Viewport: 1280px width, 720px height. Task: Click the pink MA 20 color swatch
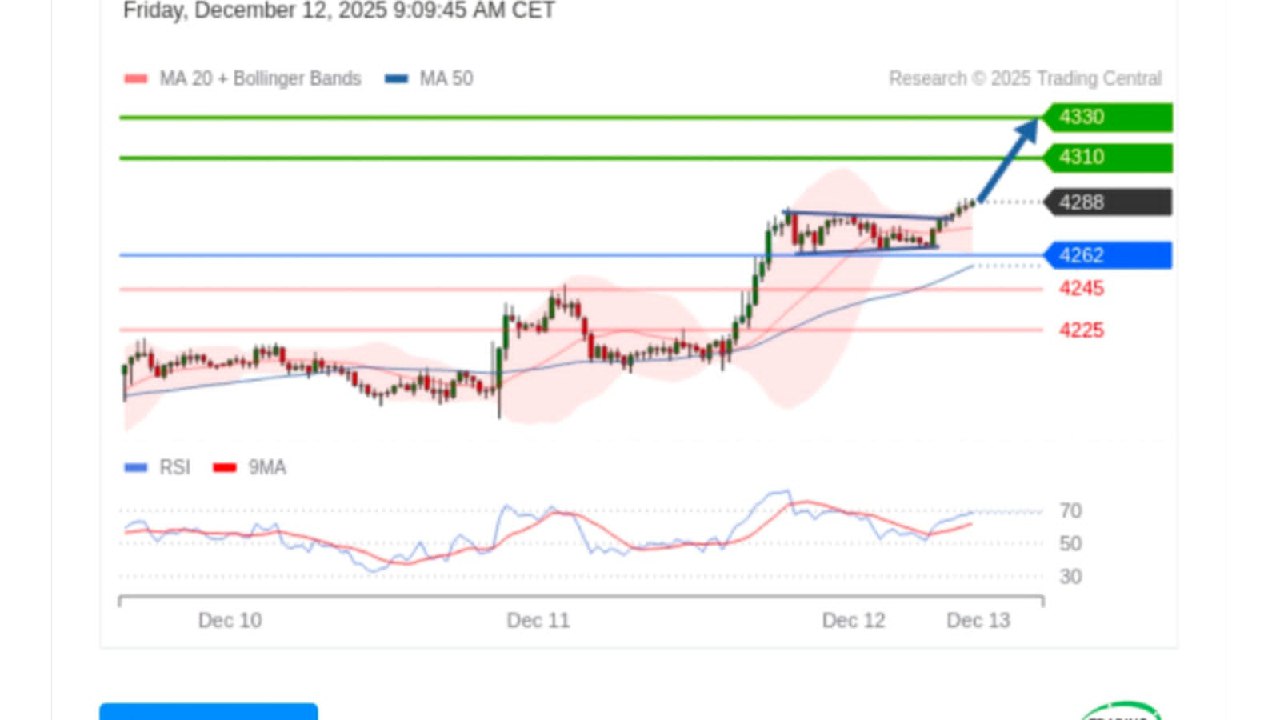click(x=135, y=79)
